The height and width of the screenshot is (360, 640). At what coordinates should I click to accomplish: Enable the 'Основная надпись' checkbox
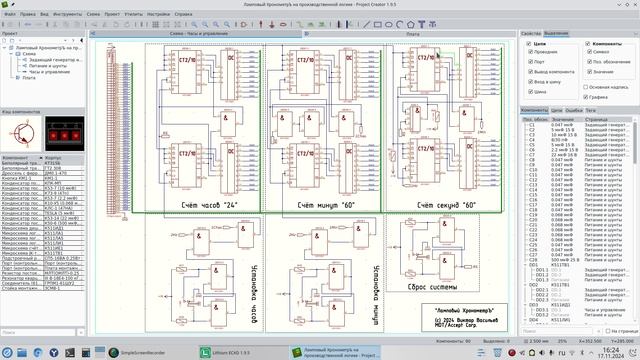click(x=586, y=87)
